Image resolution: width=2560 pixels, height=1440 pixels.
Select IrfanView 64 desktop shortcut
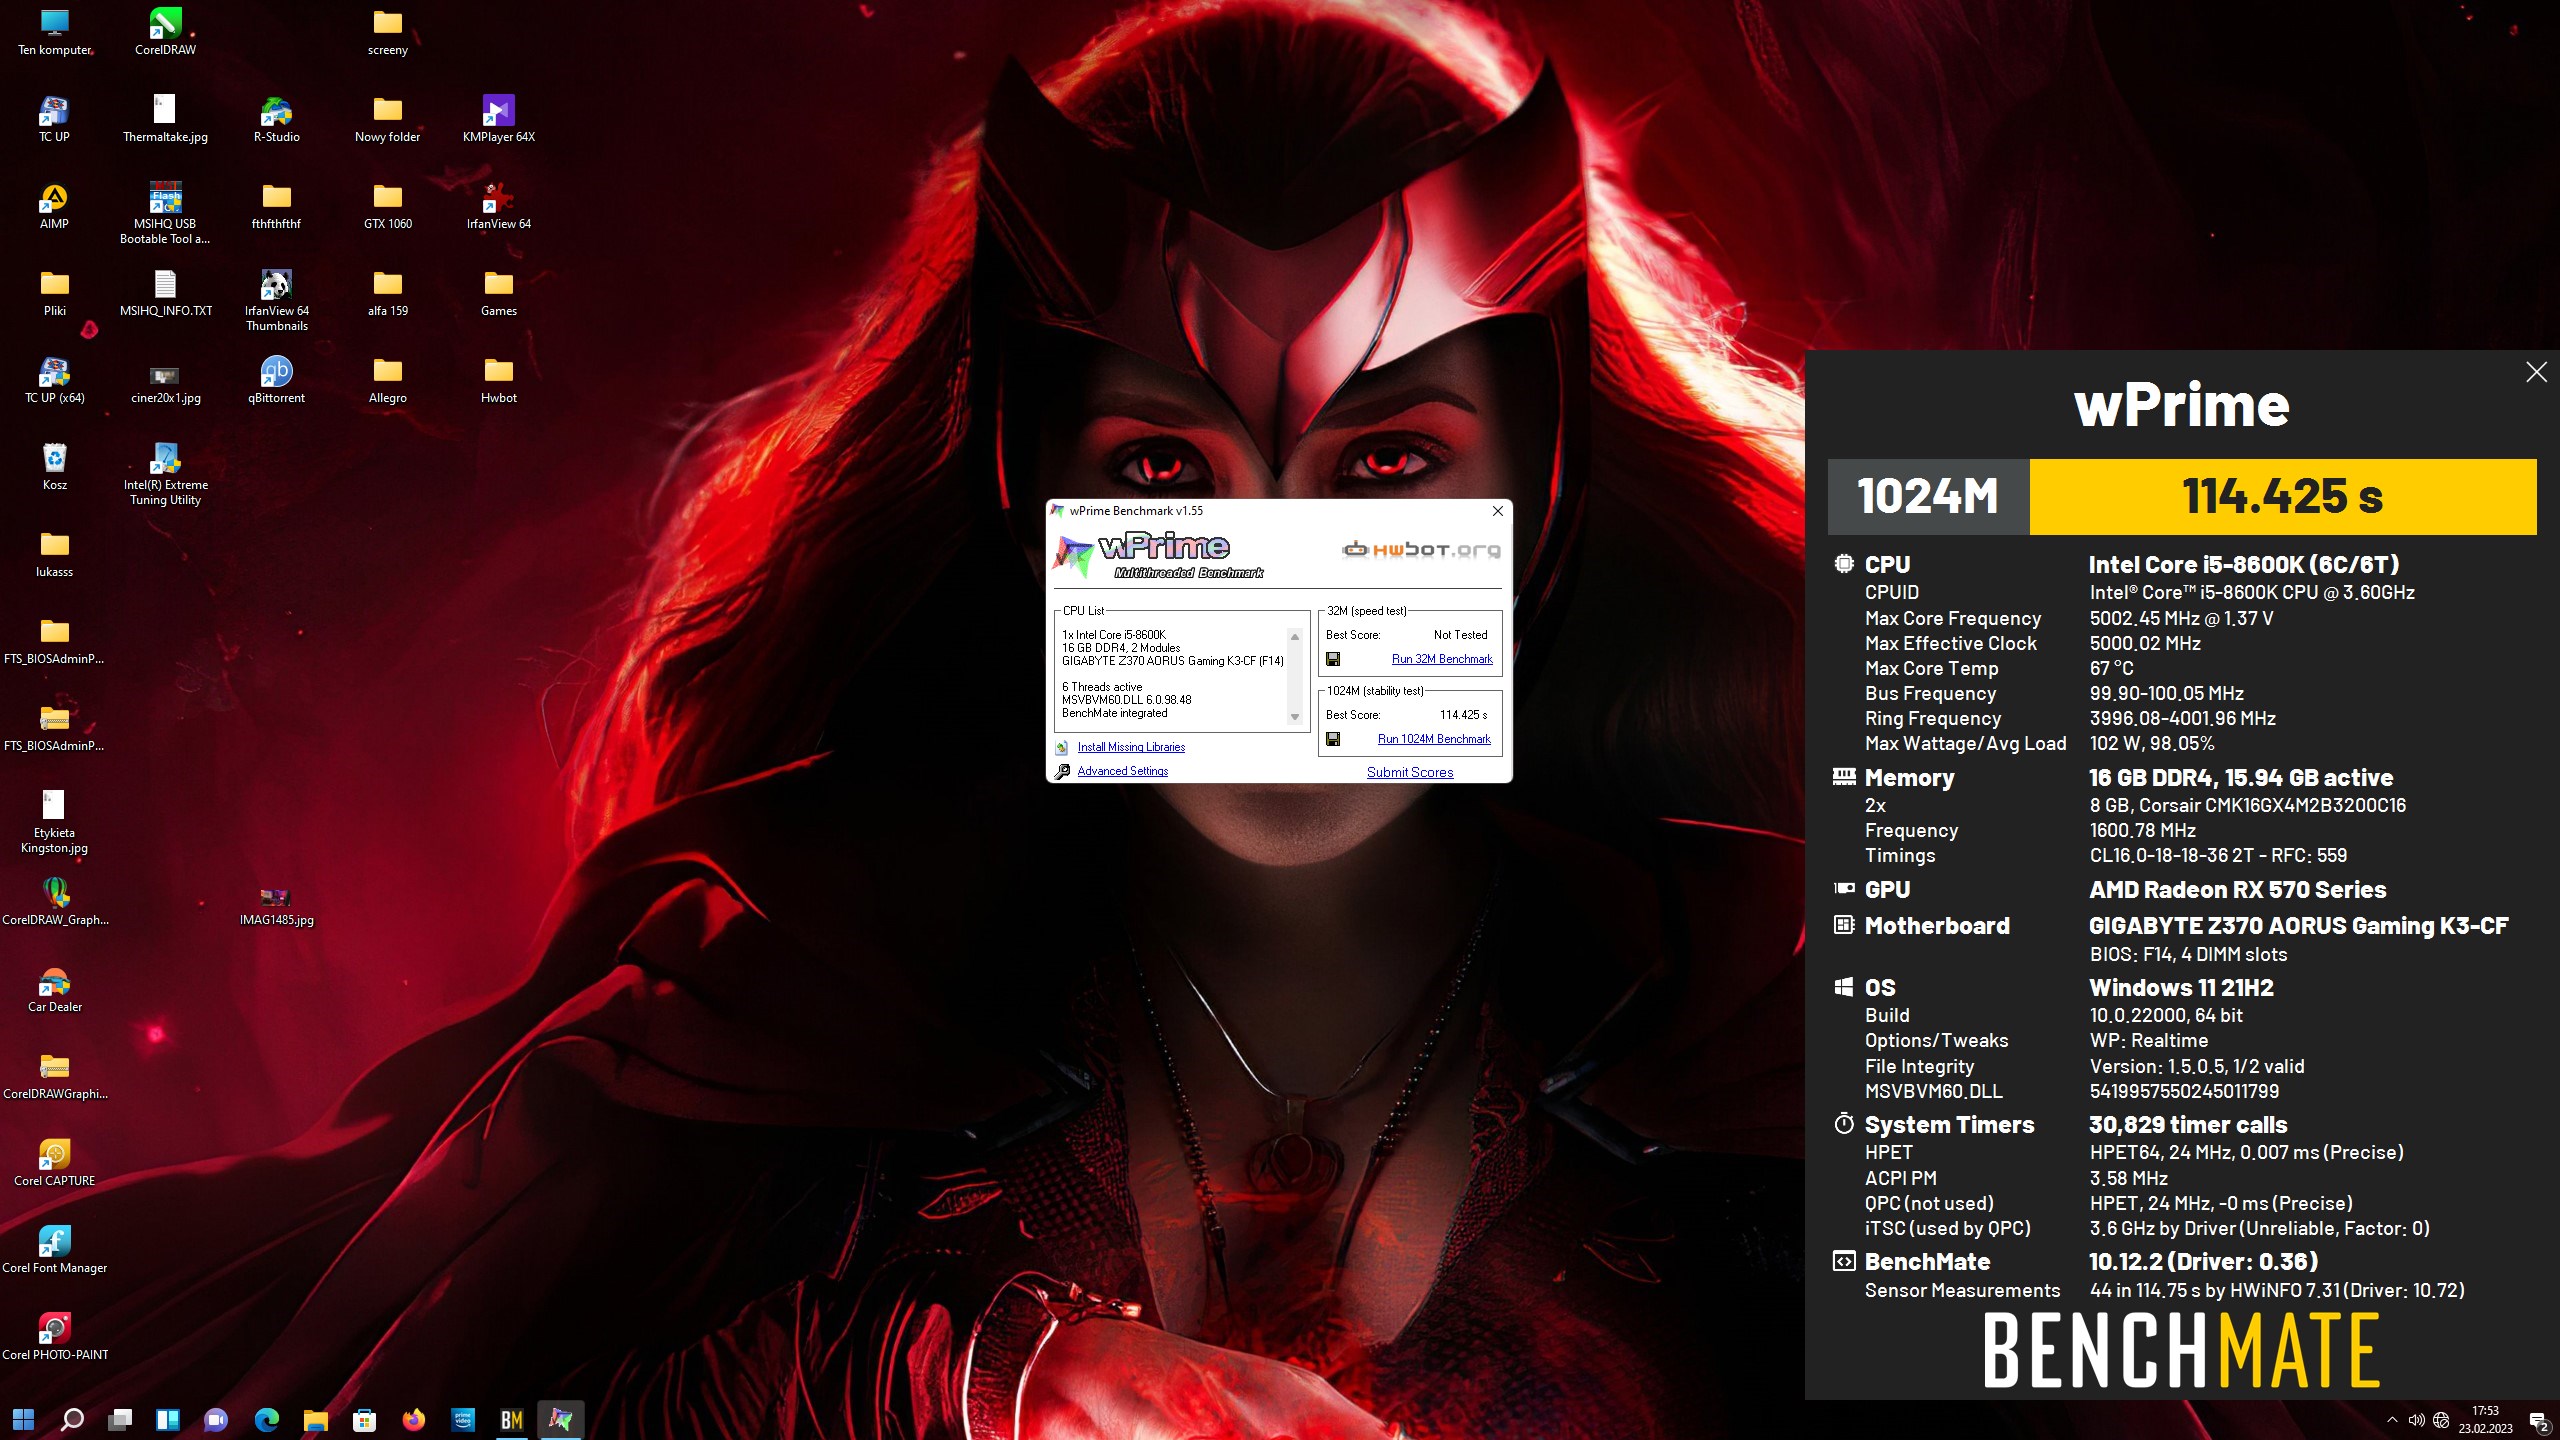(498, 206)
